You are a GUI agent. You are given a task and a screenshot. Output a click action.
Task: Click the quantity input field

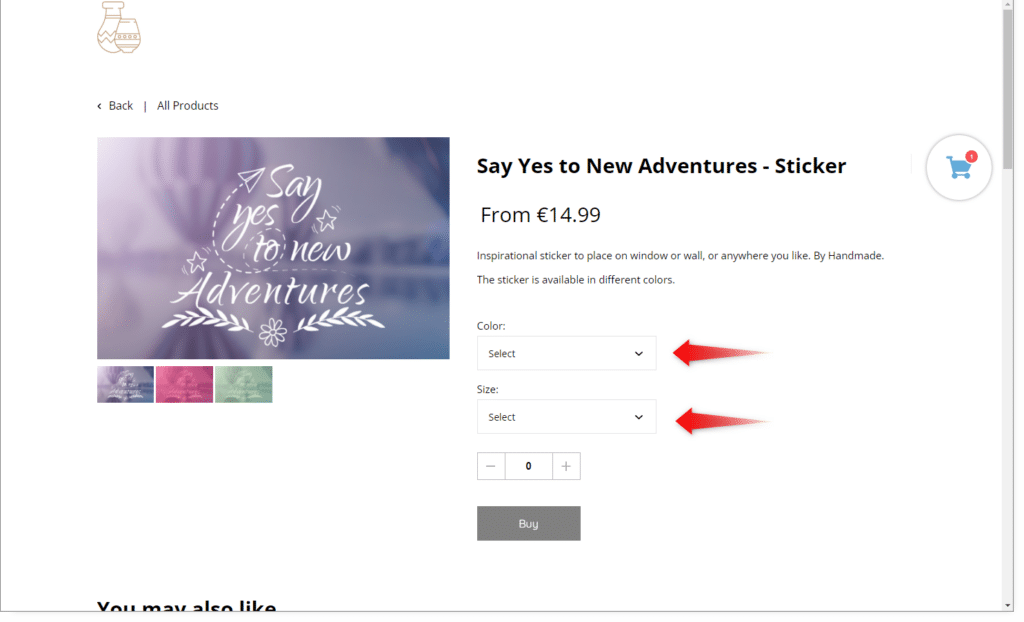pos(528,466)
